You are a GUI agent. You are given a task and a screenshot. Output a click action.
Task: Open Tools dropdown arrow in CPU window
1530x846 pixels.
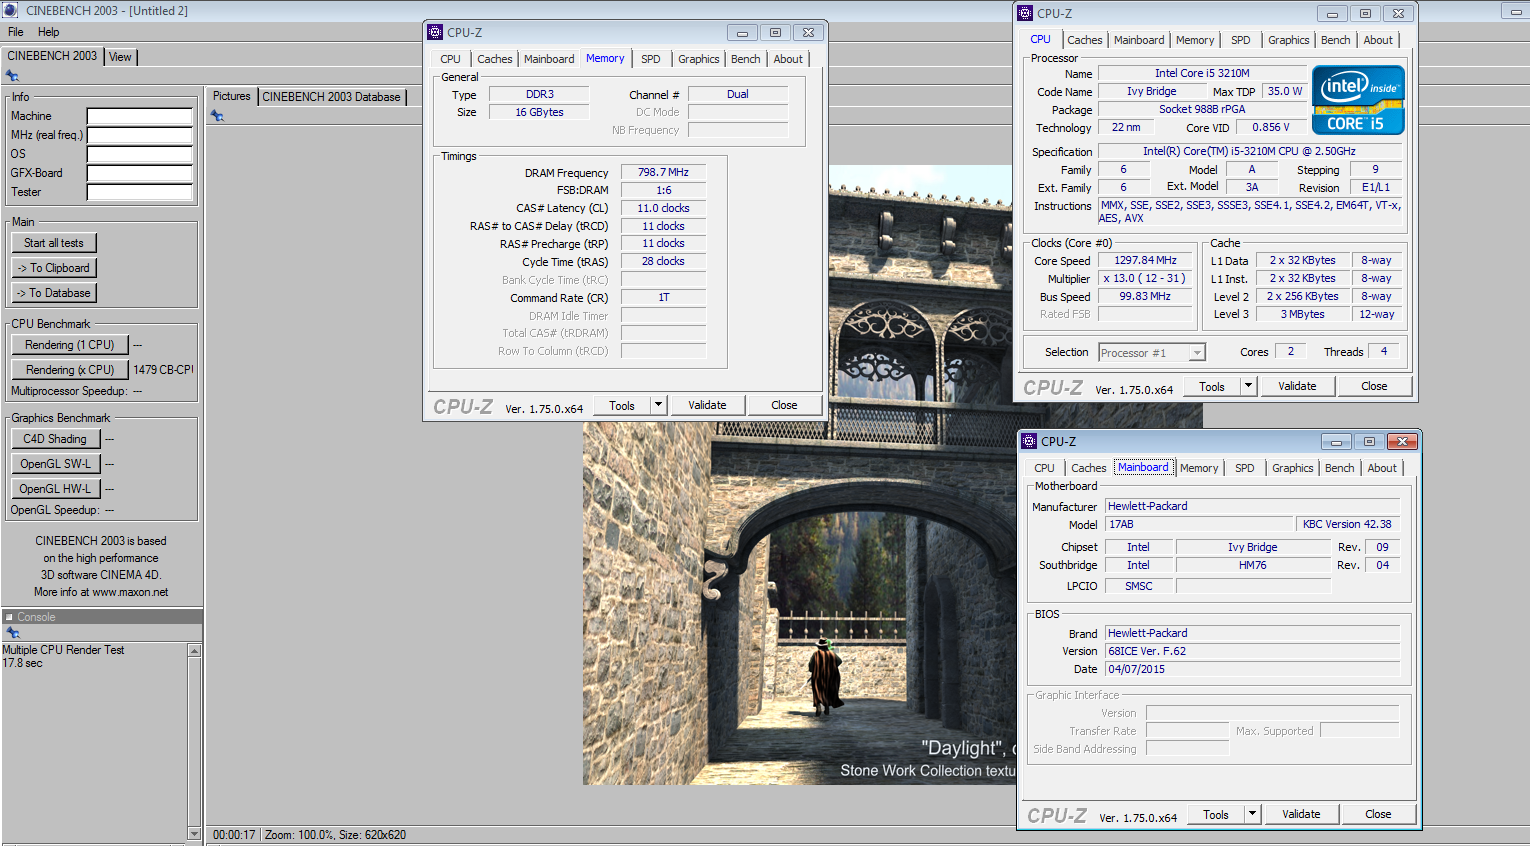tap(1248, 386)
